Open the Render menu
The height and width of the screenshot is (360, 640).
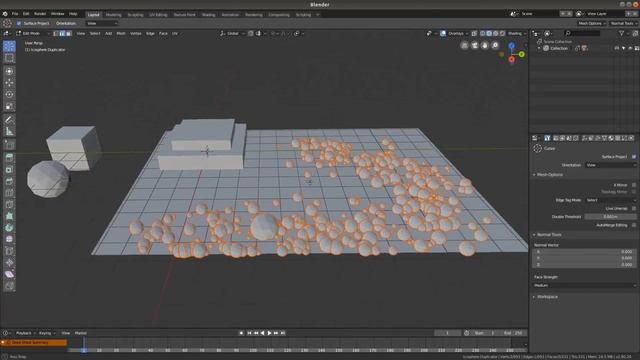pyautogui.click(x=40, y=14)
